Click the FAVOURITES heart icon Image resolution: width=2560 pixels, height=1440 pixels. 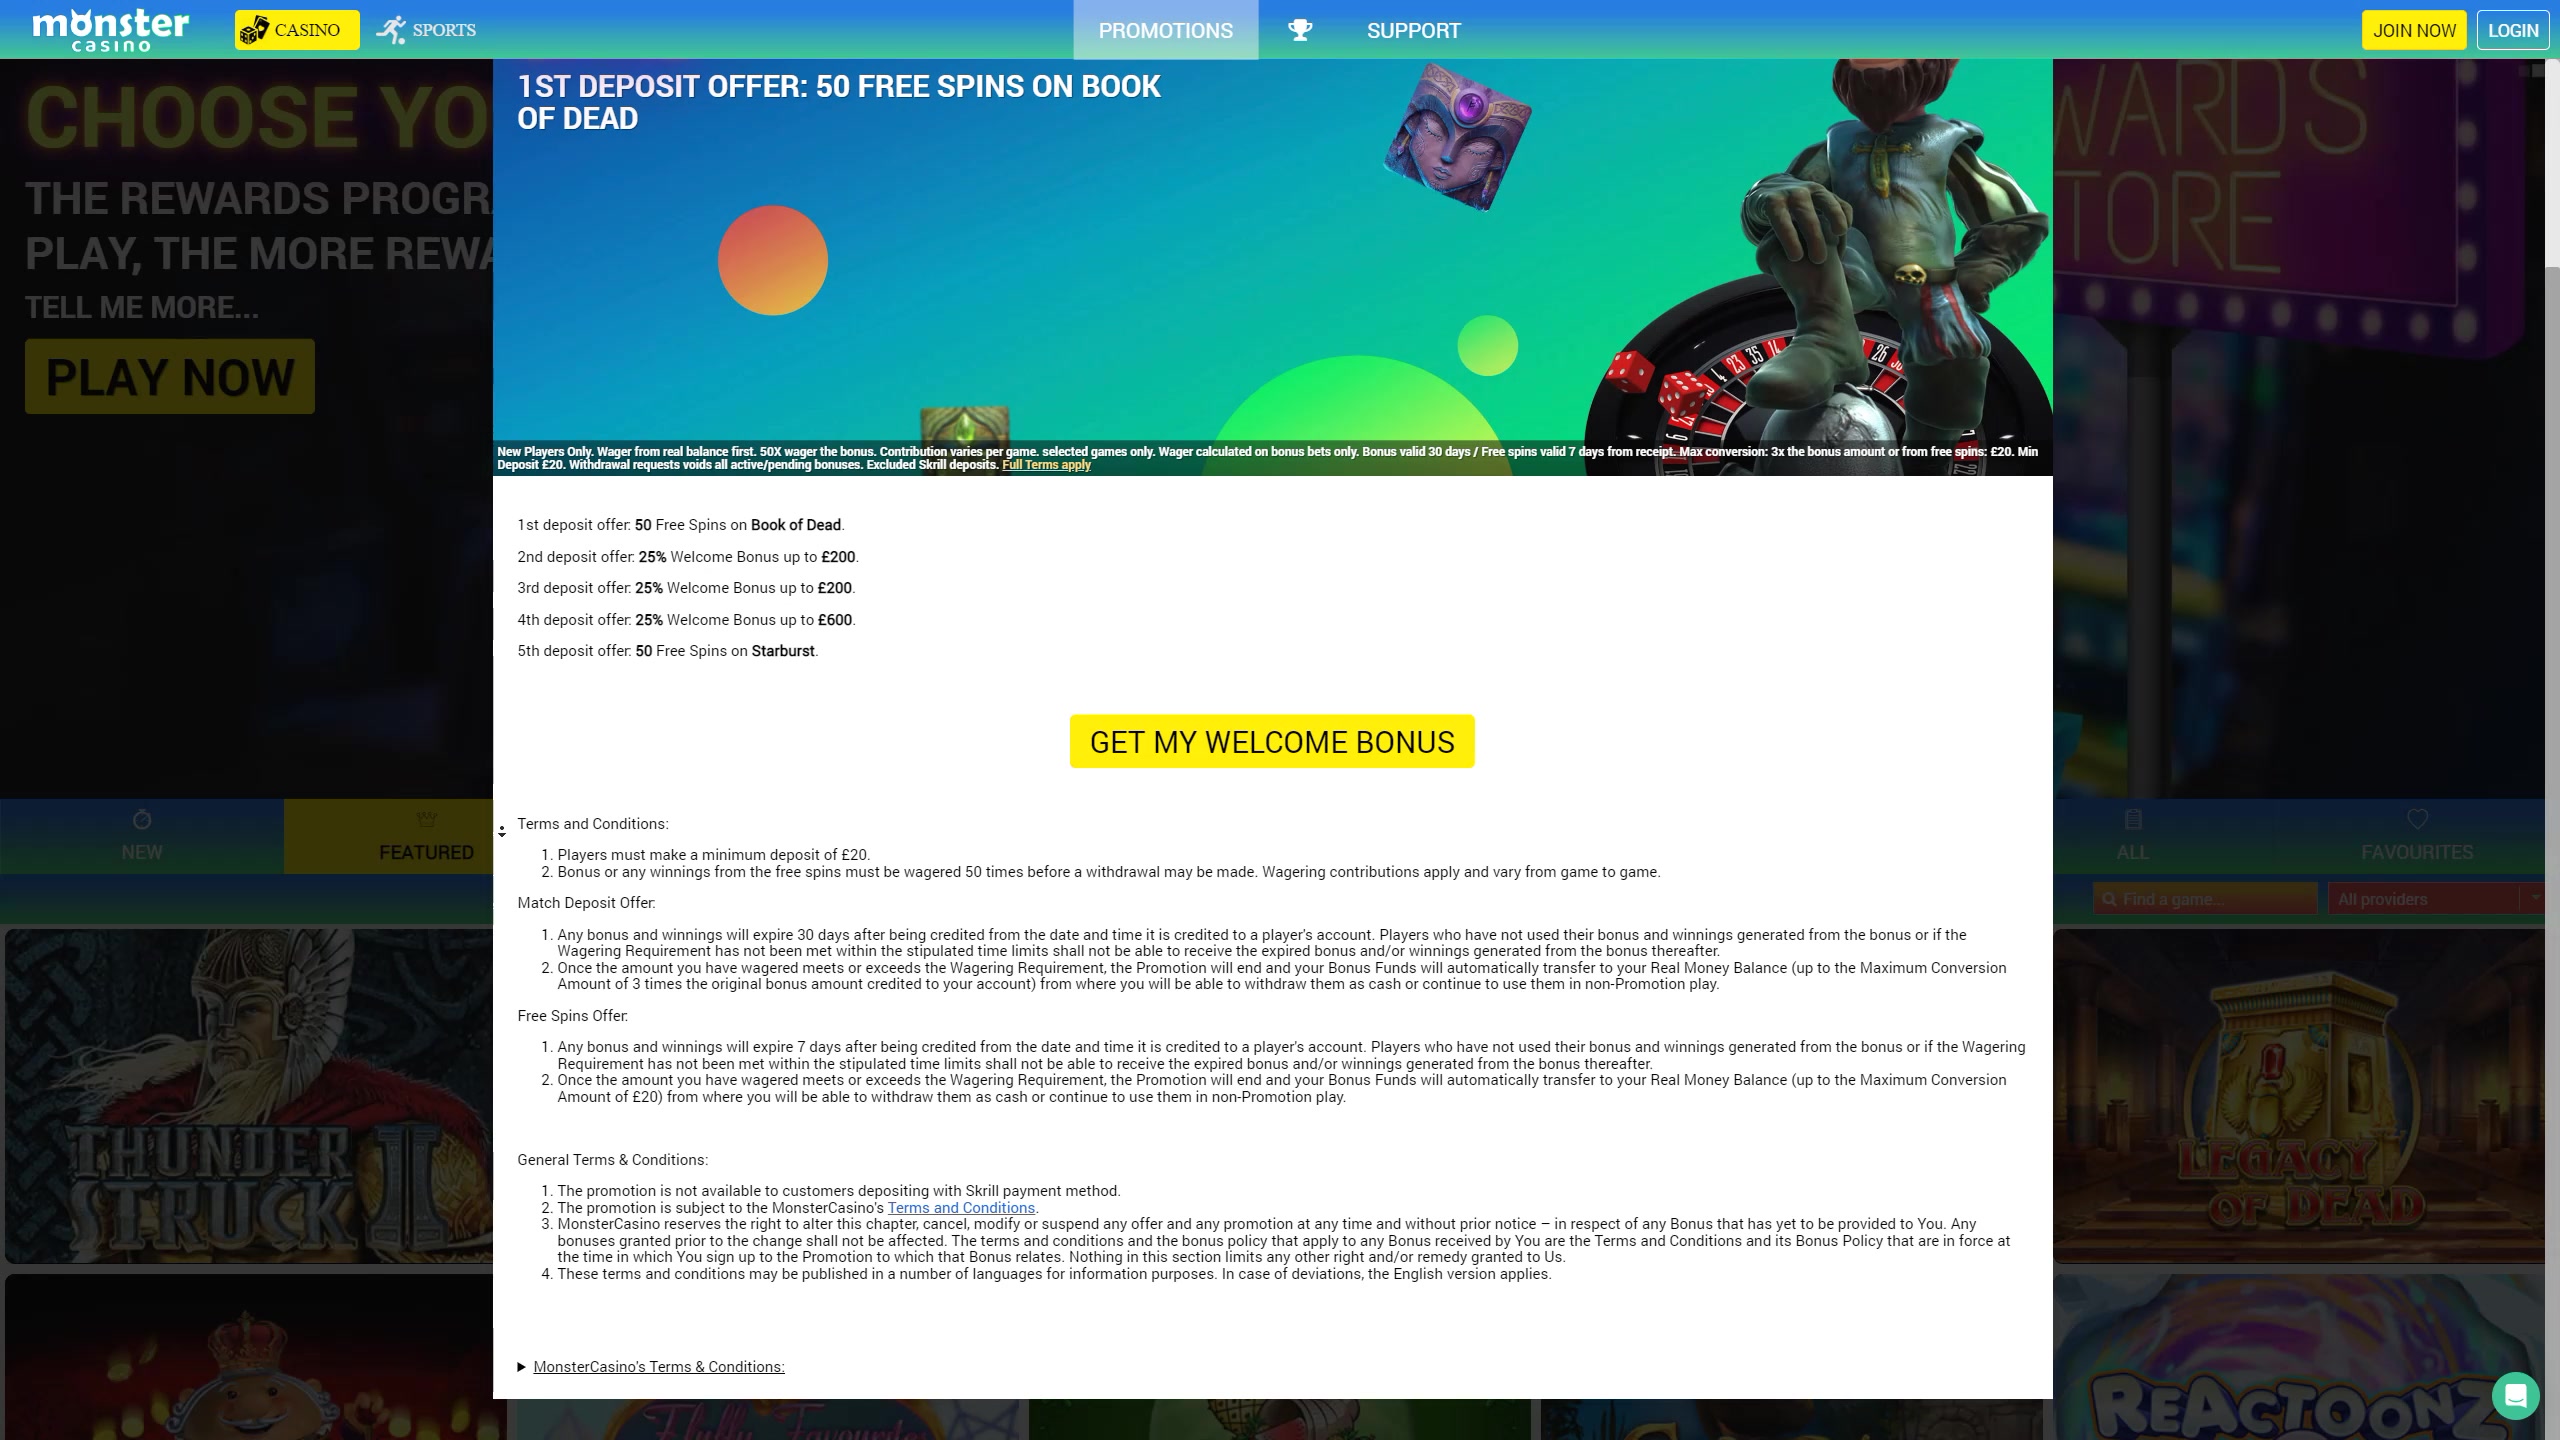tap(2417, 820)
